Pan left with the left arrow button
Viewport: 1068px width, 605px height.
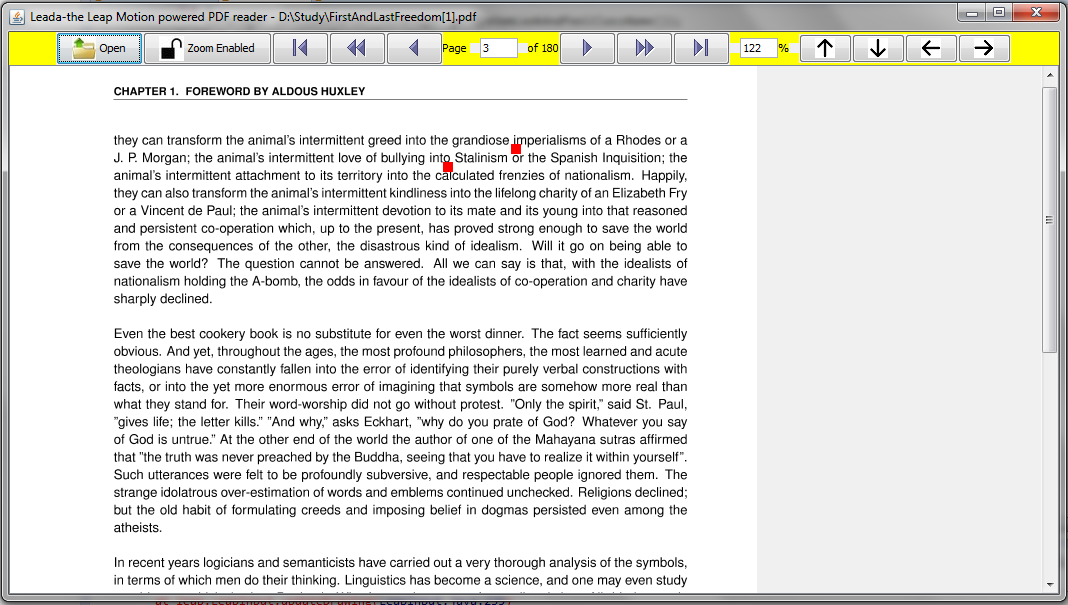(x=931, y=48)
